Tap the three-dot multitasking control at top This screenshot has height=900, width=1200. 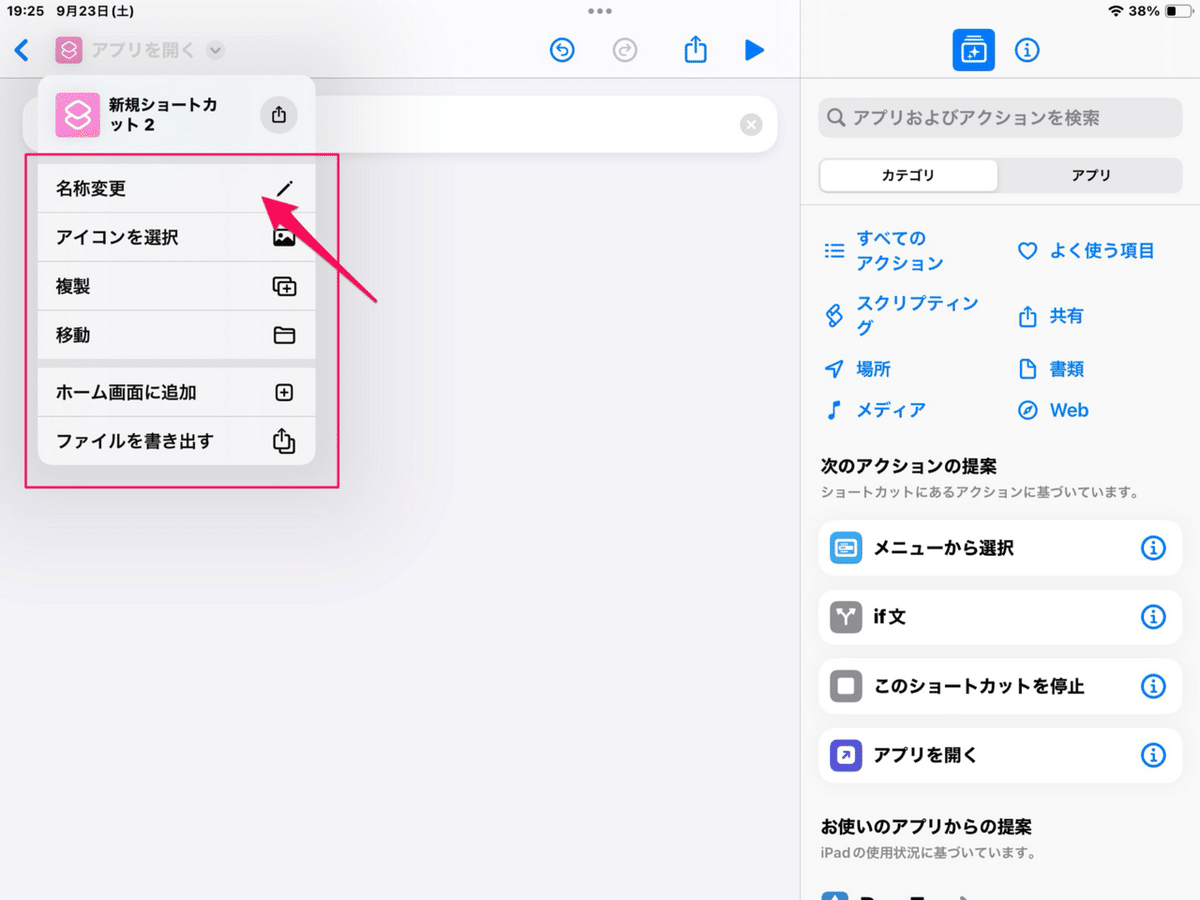600,11
